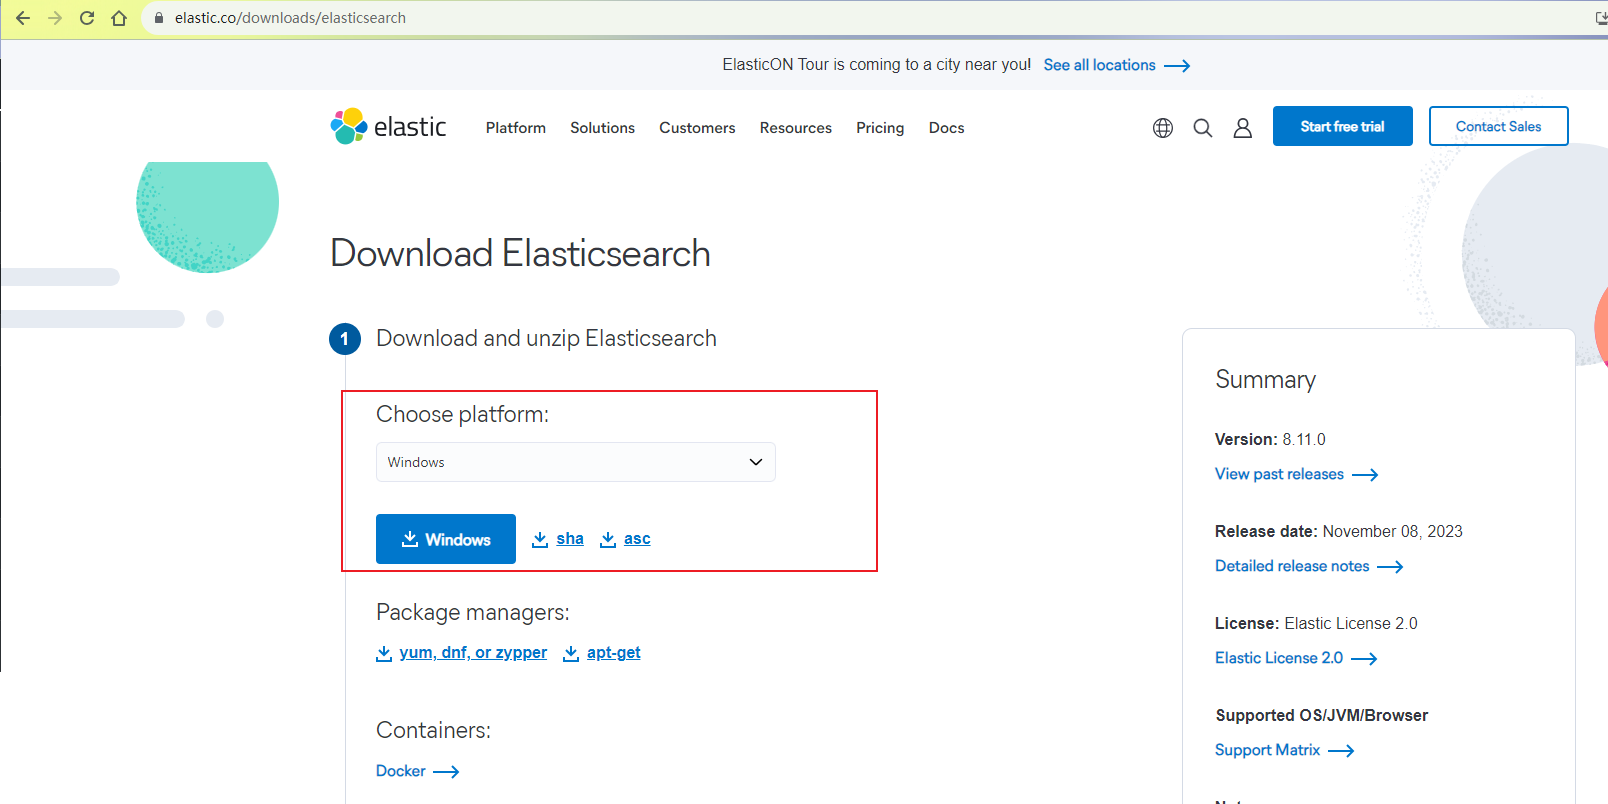The width and height of the screenshot is (1608, 804).
Task: Click the release date November 08, 2023
Action: 1392,531
